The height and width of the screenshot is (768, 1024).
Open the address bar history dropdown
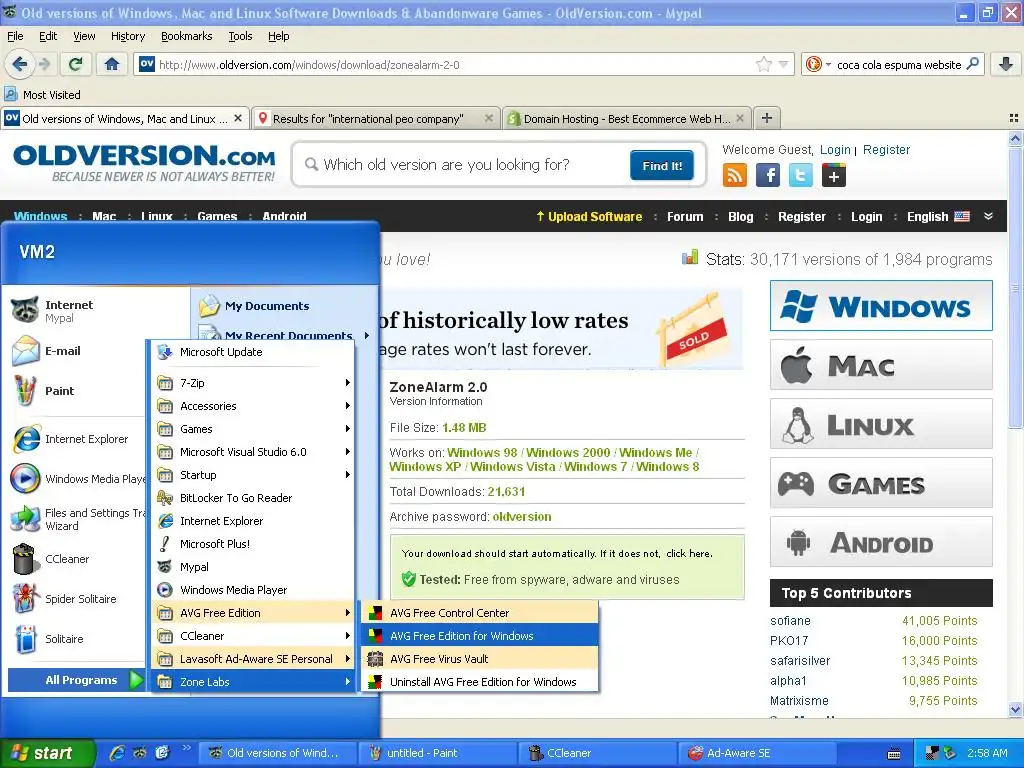coord(784,64)
